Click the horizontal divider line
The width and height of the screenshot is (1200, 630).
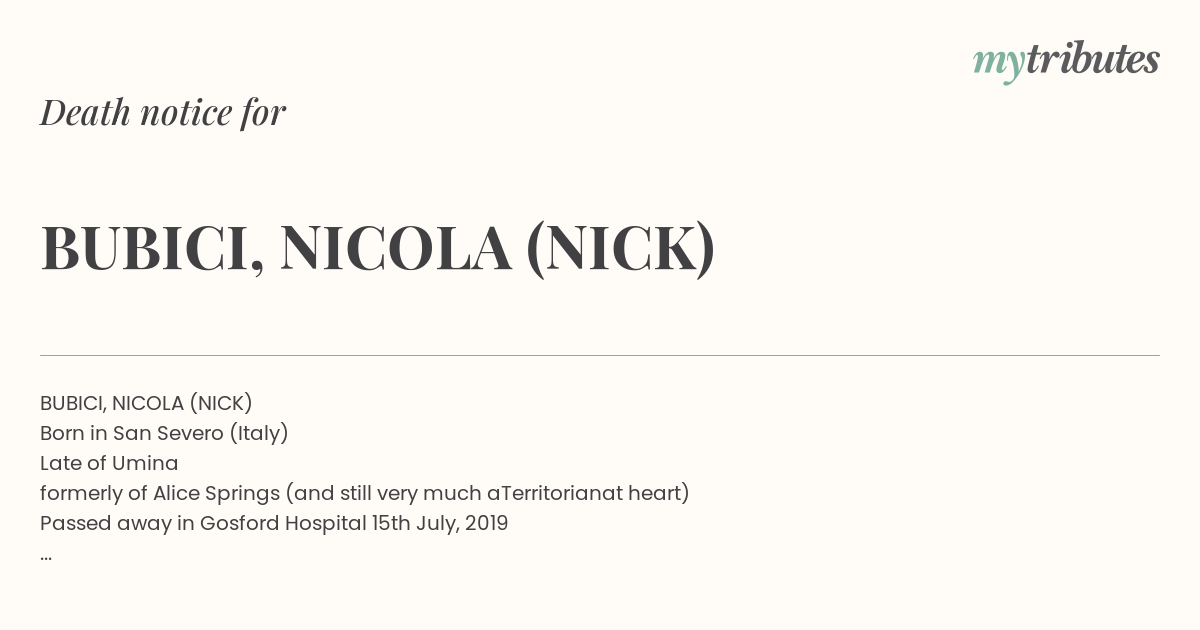600,355
